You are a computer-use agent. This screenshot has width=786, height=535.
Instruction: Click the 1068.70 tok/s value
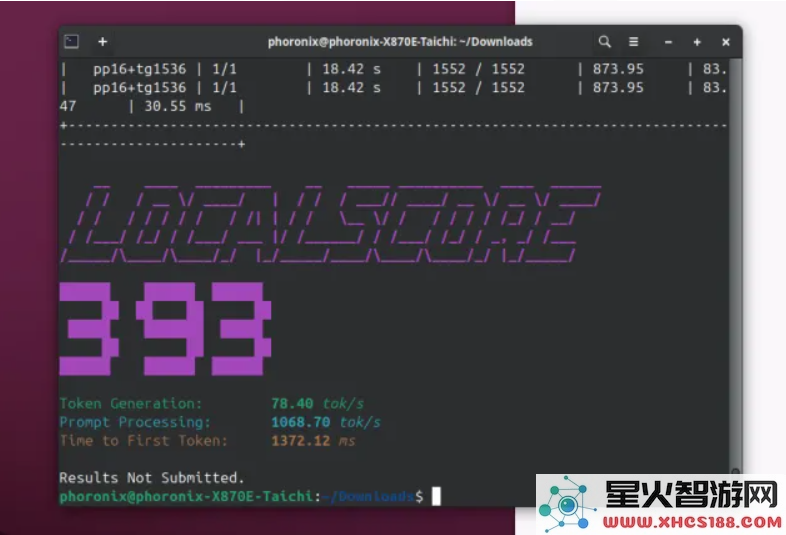tap(326, 422)
